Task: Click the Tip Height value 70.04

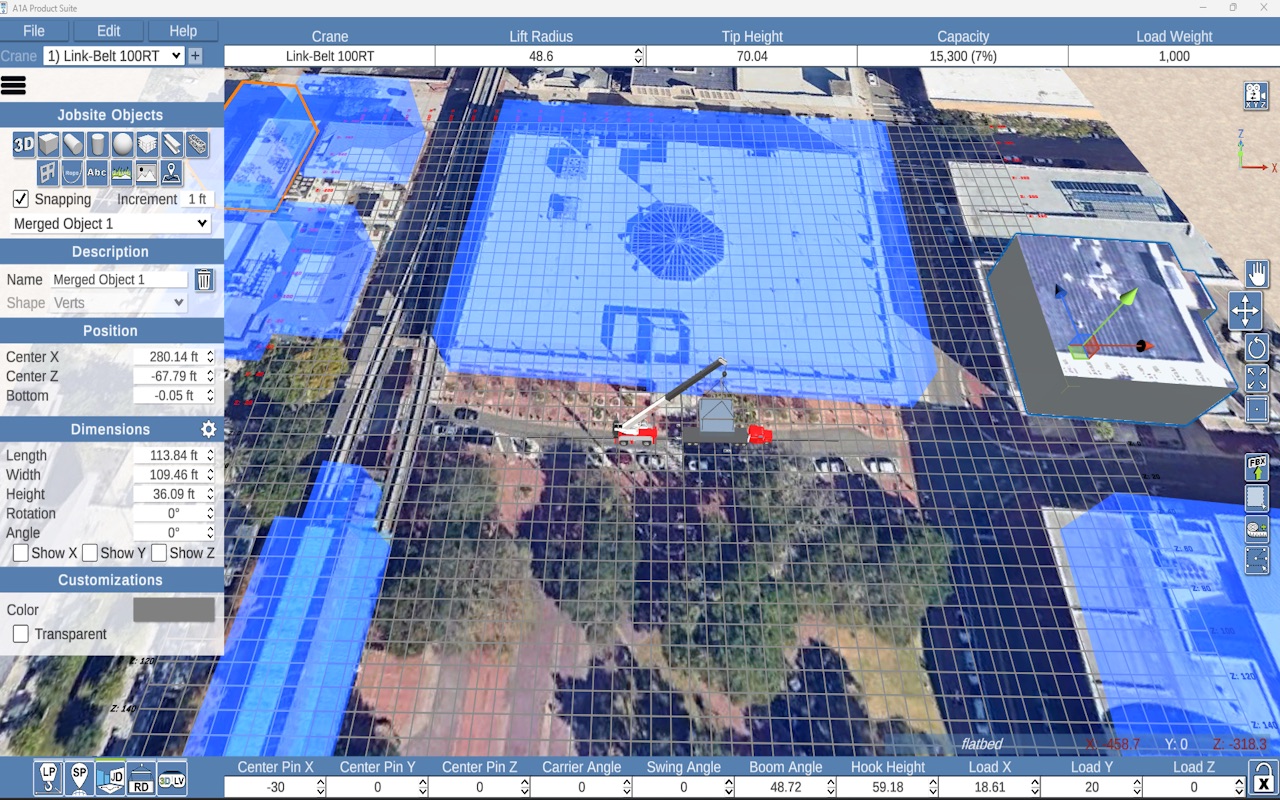Action: tap(752, 57)
